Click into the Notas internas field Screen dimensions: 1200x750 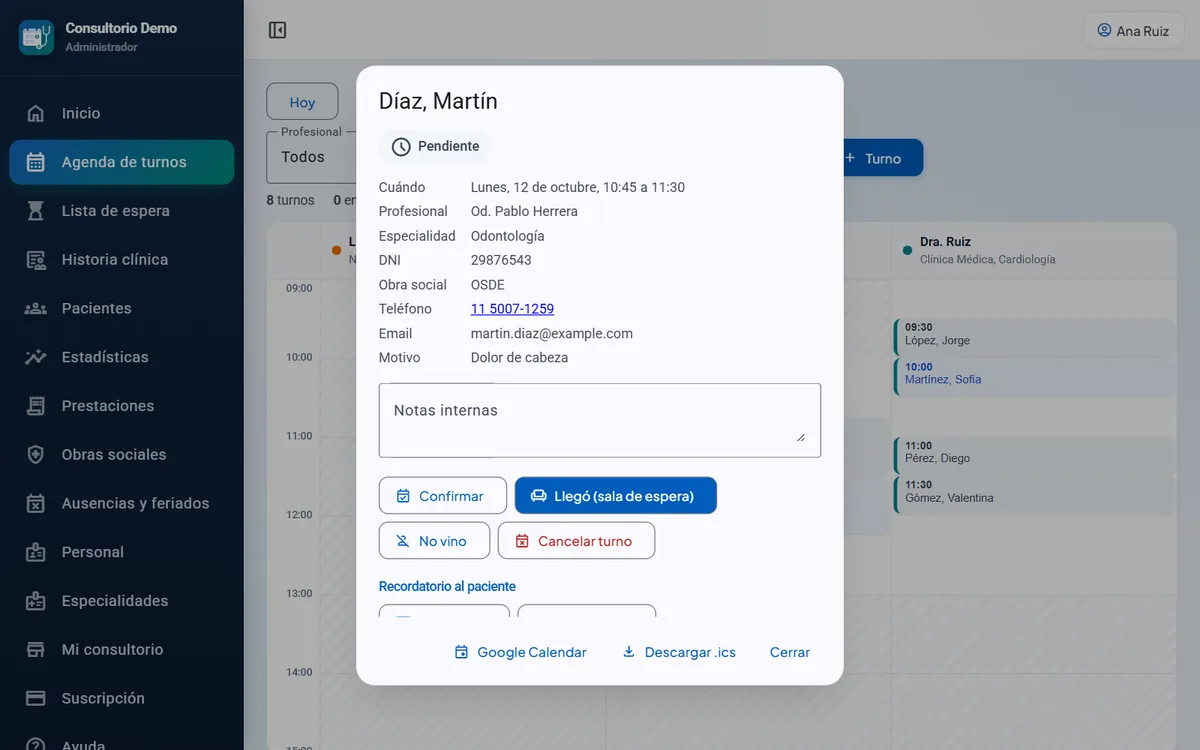600,420
